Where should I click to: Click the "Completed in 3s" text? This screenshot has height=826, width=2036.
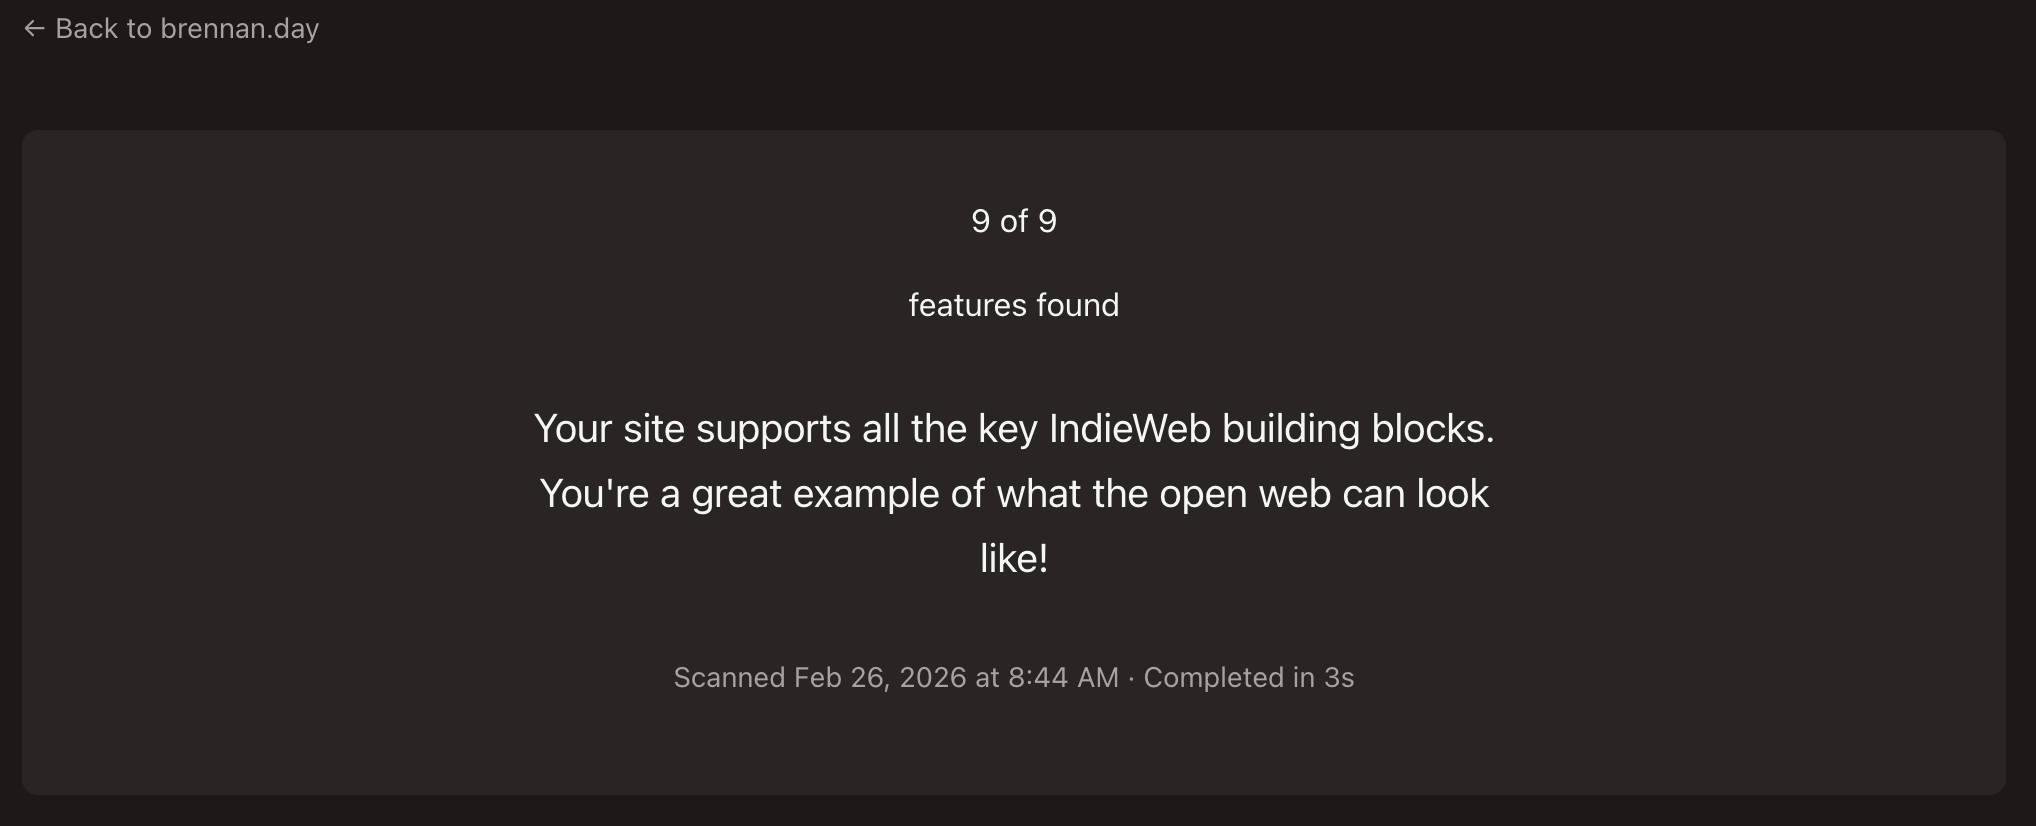[1248, 678]
